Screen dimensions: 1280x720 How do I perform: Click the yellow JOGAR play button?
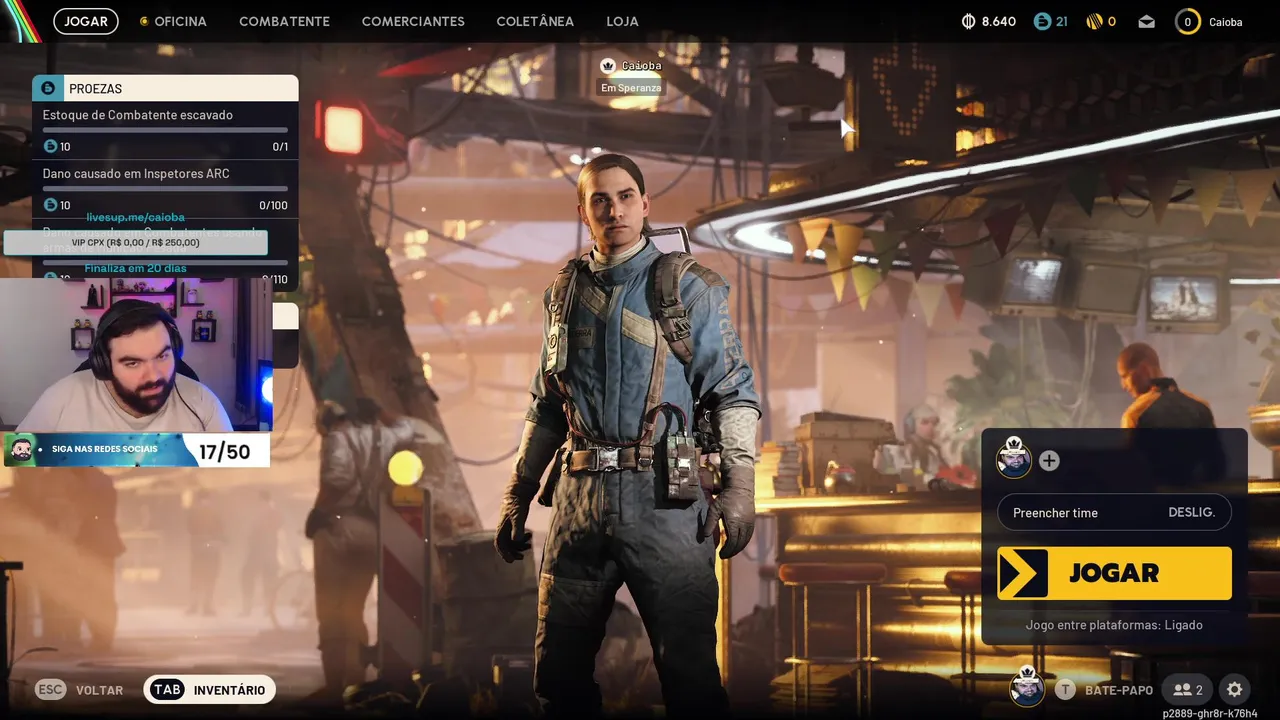tap(1114, 573)
